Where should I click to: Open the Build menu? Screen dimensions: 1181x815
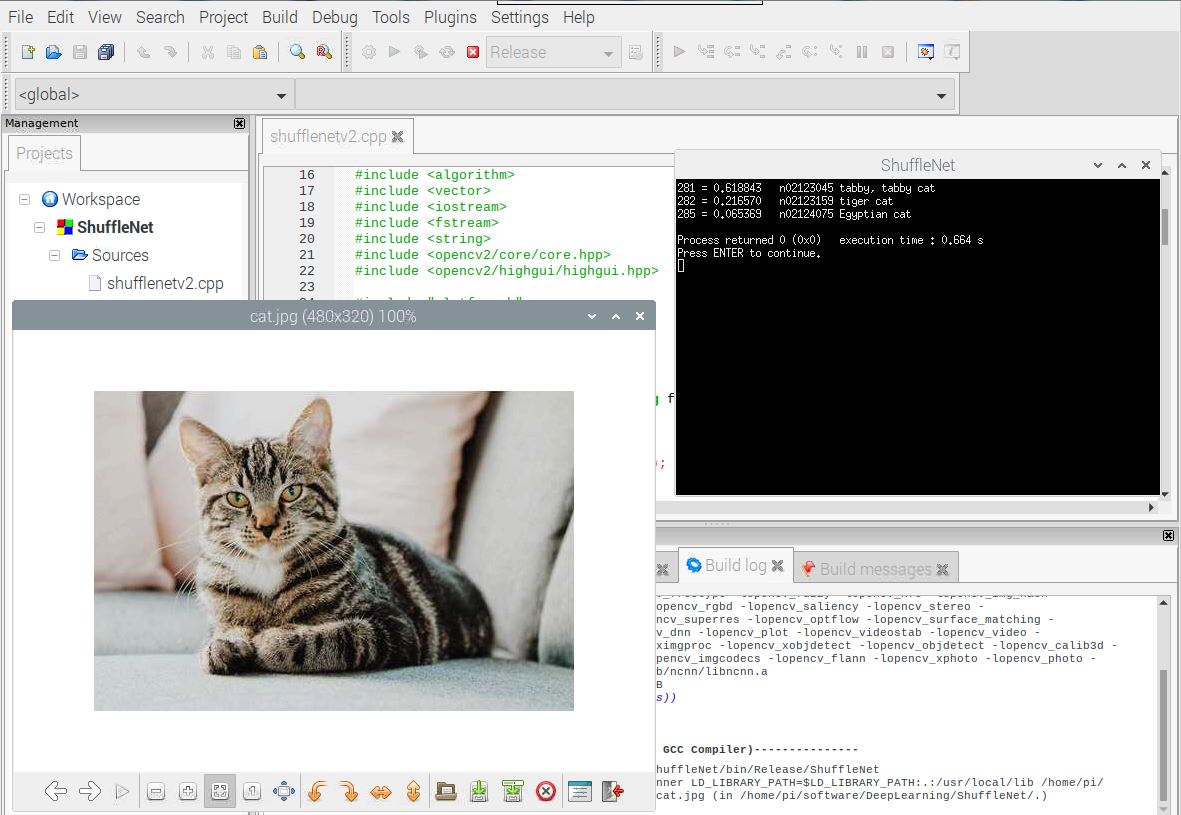pos(280,17)
